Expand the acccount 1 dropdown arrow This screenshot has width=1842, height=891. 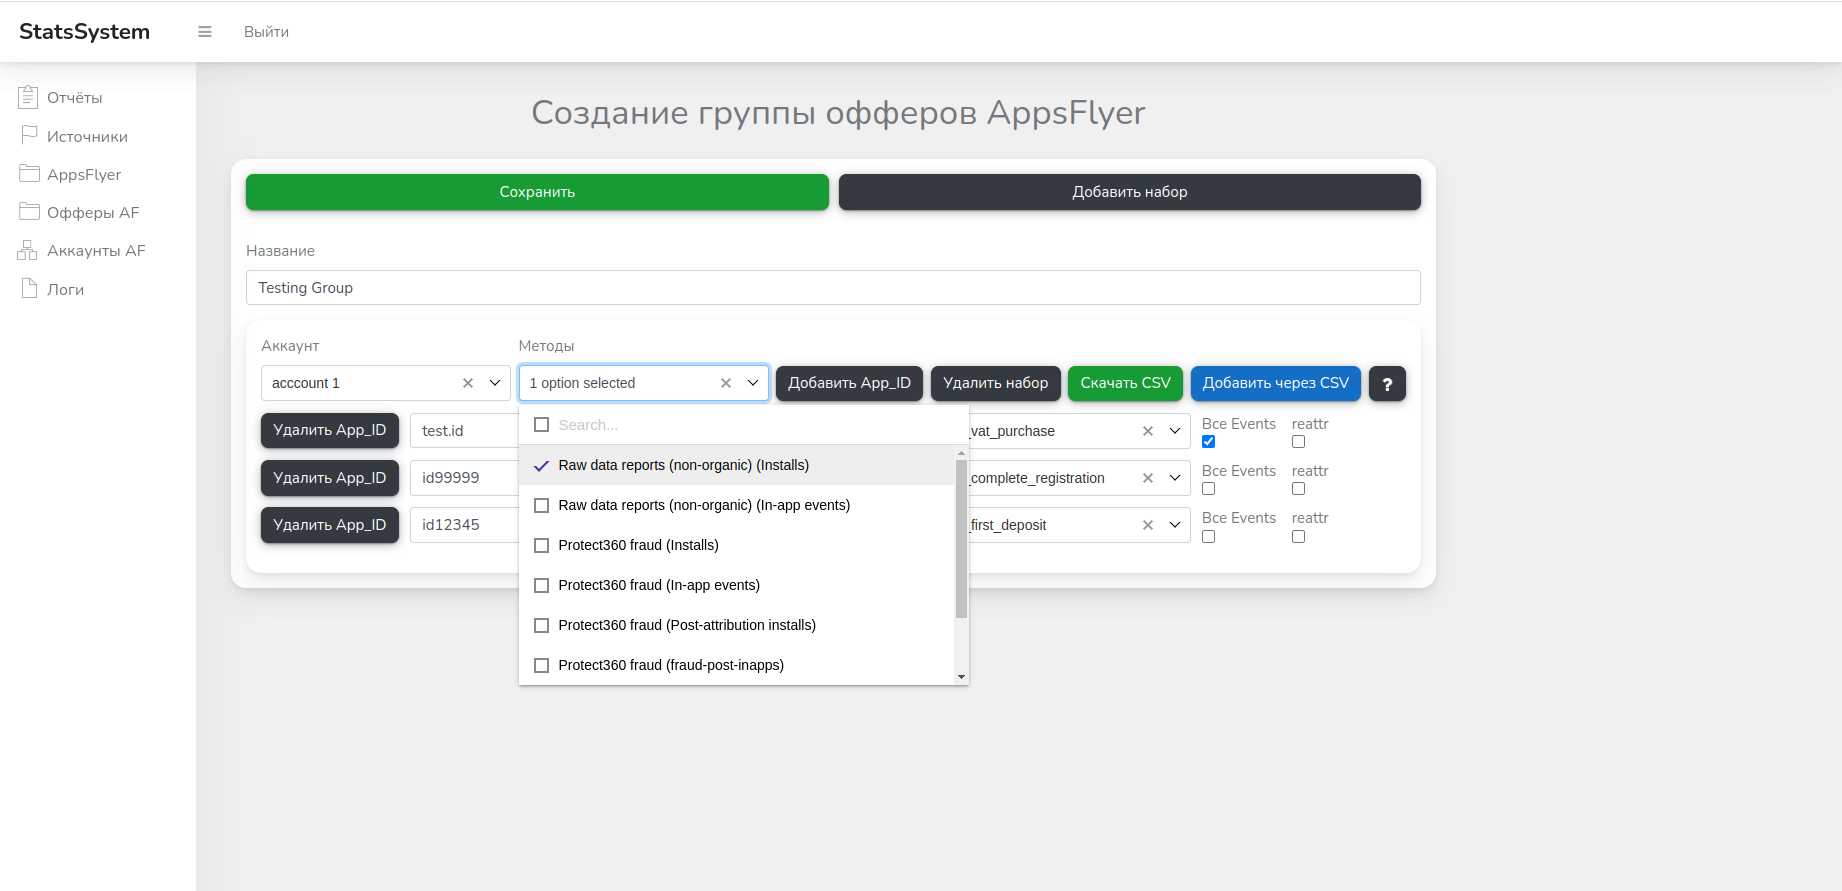(x=495, y=383)
